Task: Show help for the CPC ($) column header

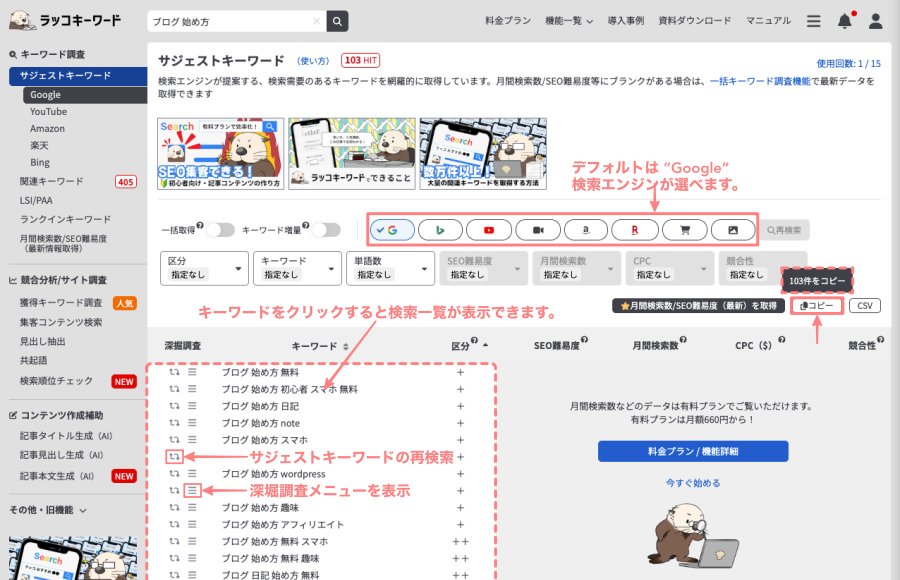Action: click(x=782, y=340)
